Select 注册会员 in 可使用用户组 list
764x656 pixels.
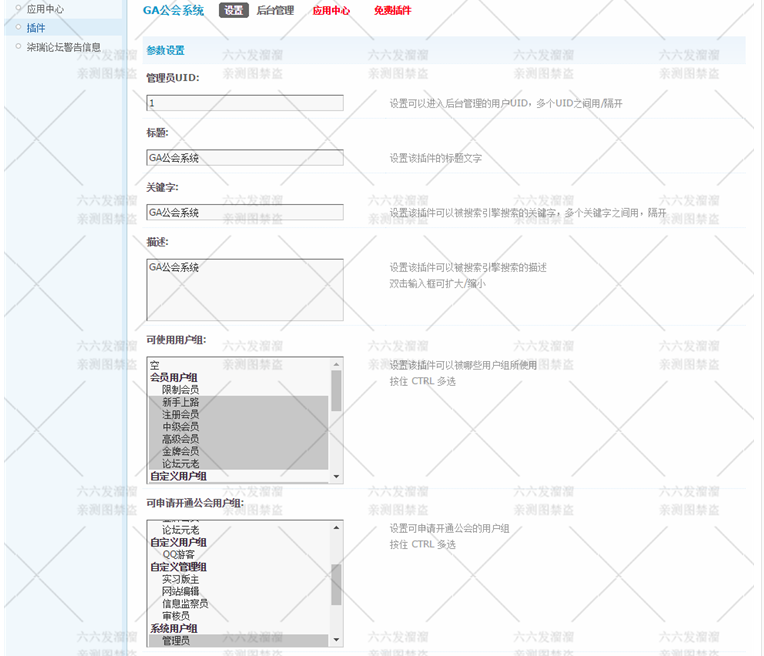click(239, 414)
